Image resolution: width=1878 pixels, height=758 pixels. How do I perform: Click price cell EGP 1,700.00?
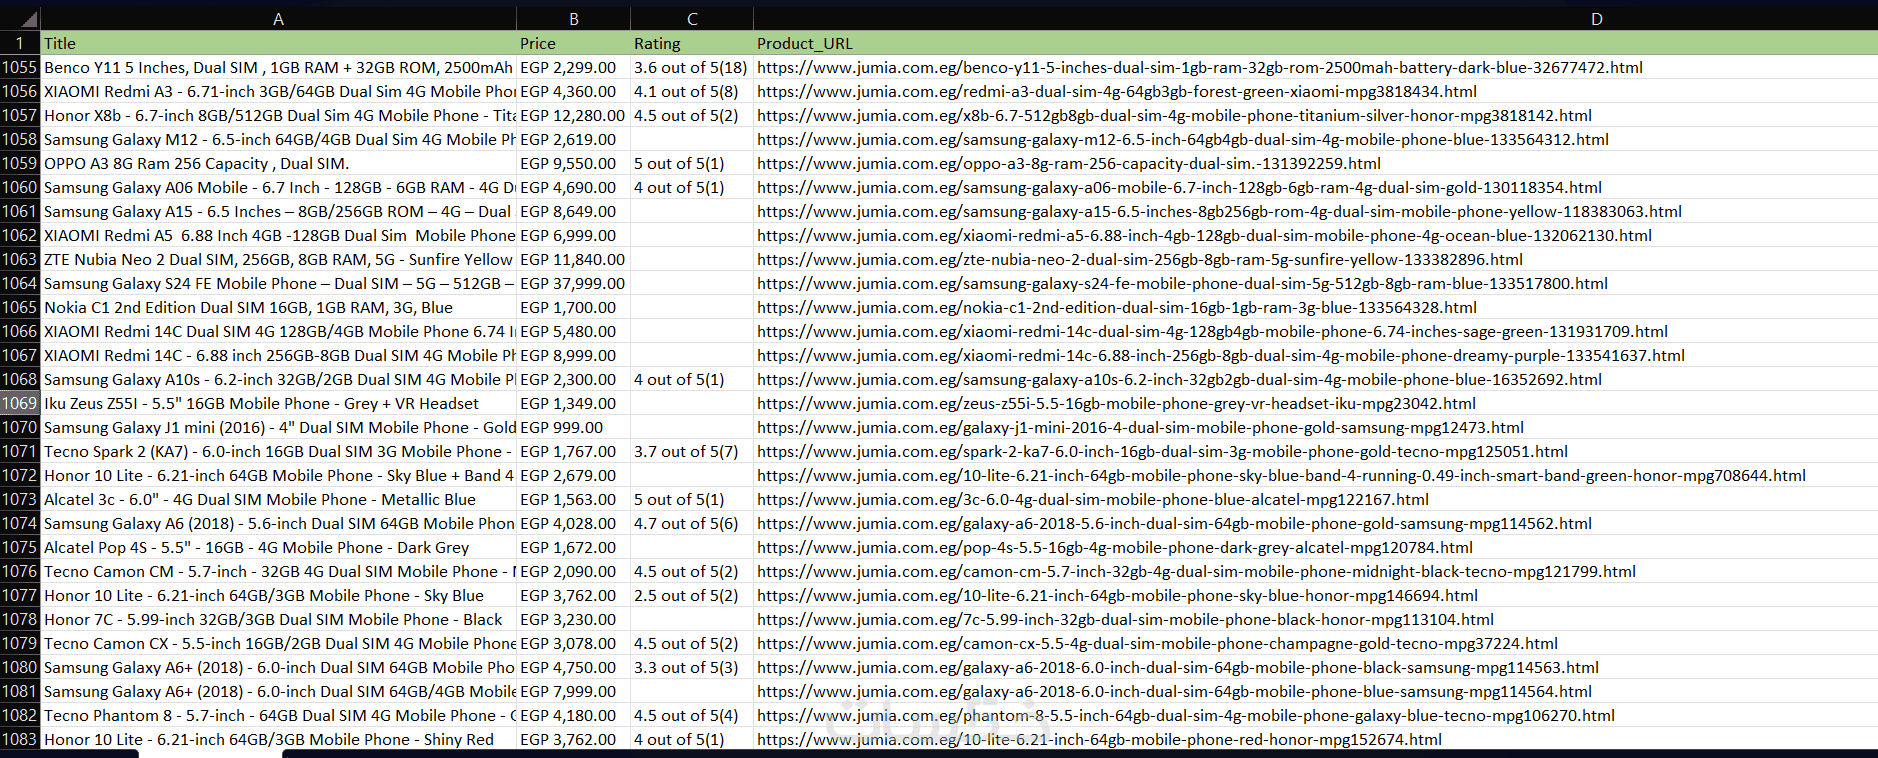click(x=573, y=307)
